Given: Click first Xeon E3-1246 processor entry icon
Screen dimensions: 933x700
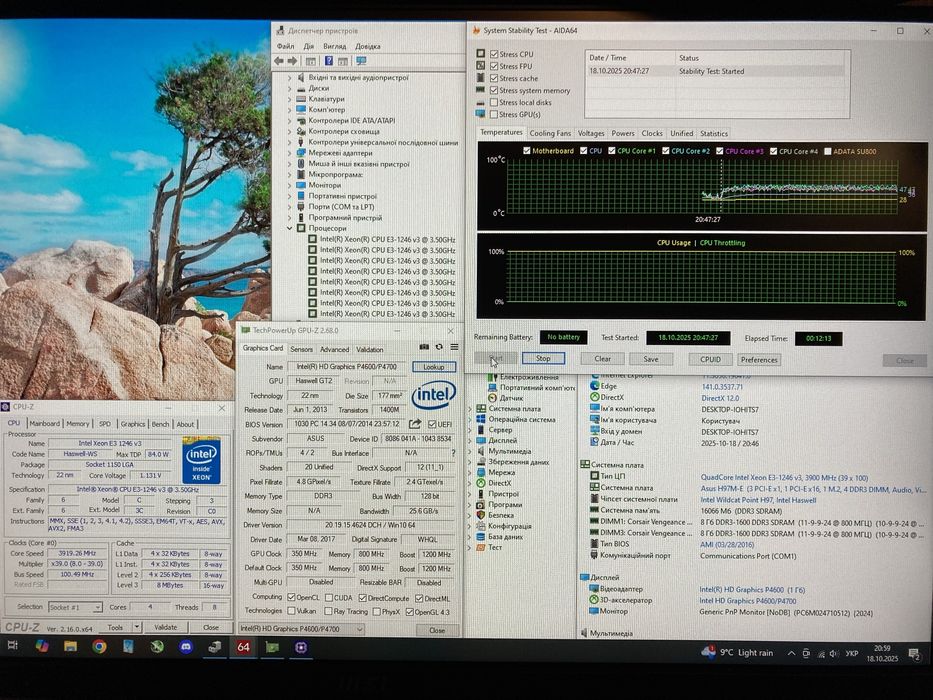Looking at the screenshot, I should [312, 239].
